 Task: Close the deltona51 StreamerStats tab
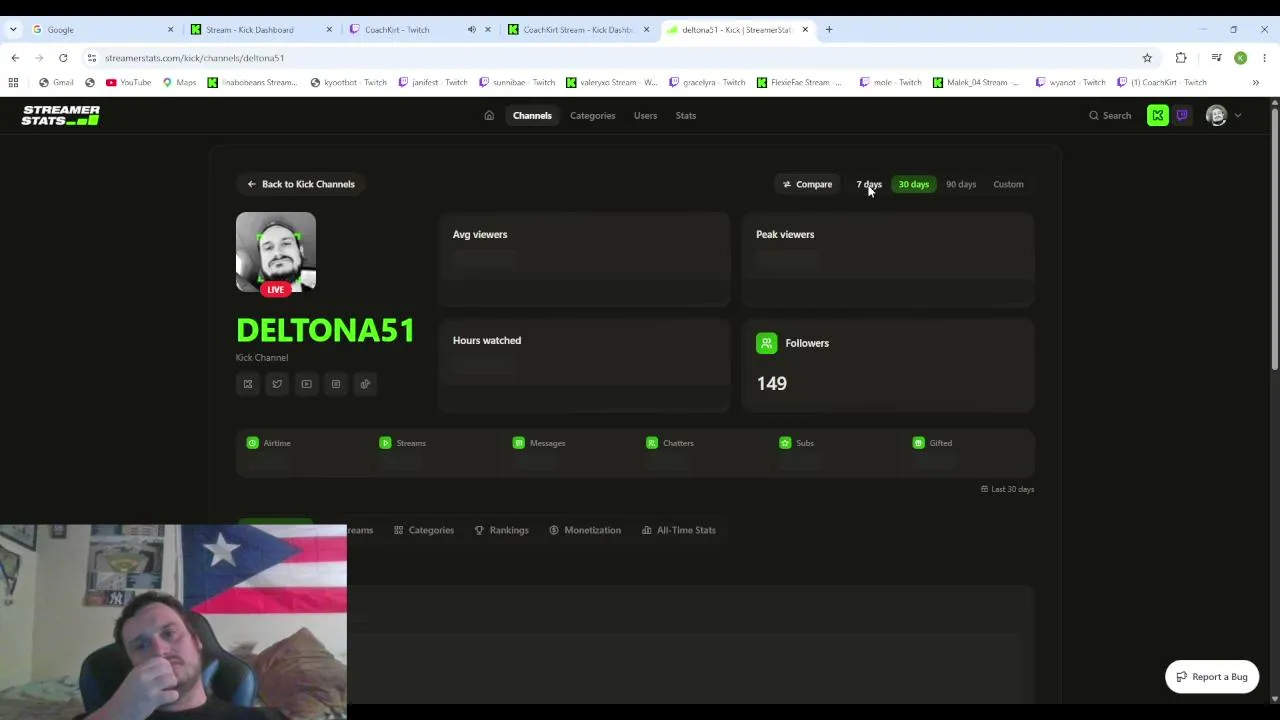805,30
